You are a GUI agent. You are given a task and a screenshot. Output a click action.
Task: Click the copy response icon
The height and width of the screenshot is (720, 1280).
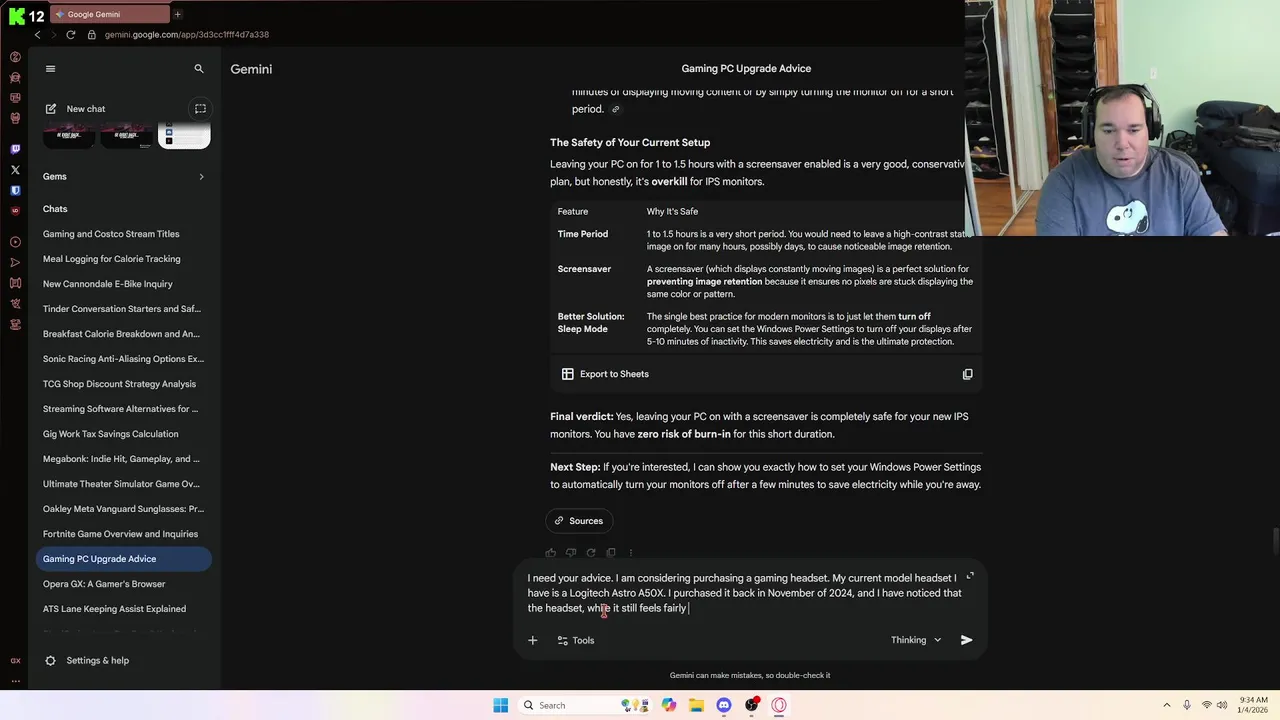point(611,553)
